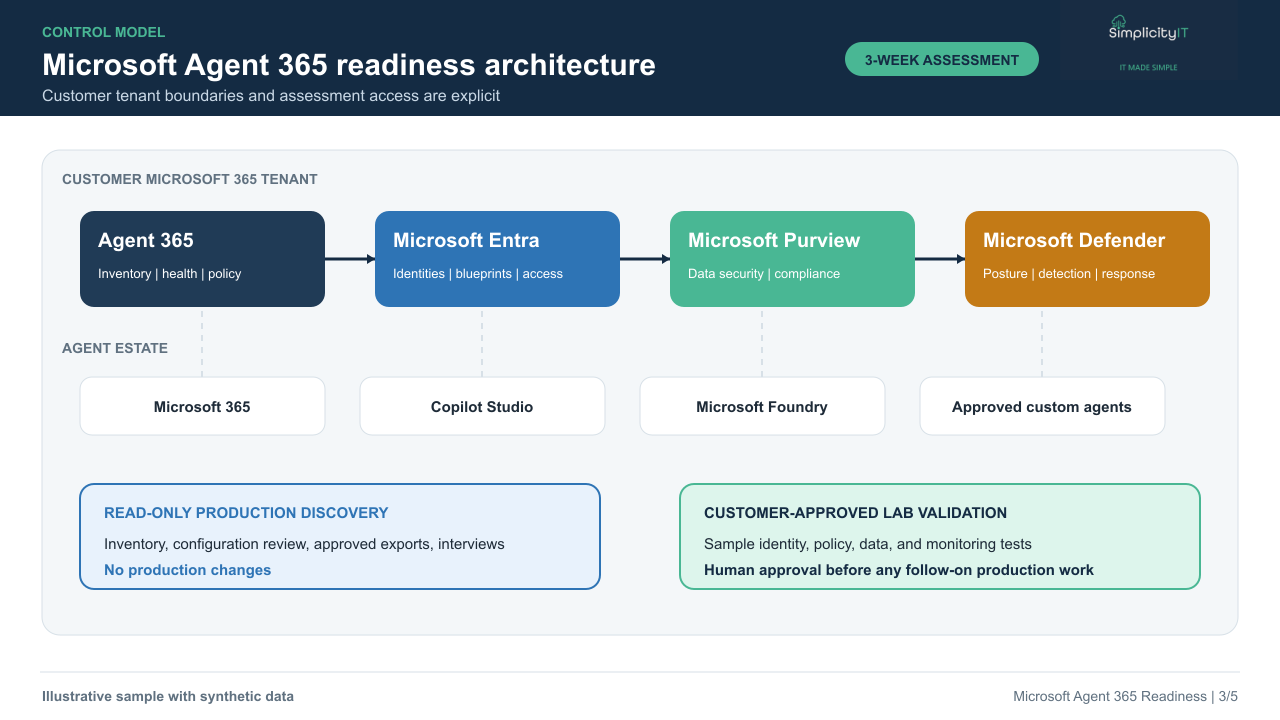Click 'Posture | detection | response' text
This screenshot has height=720, width=1280.
[1069, 274]
